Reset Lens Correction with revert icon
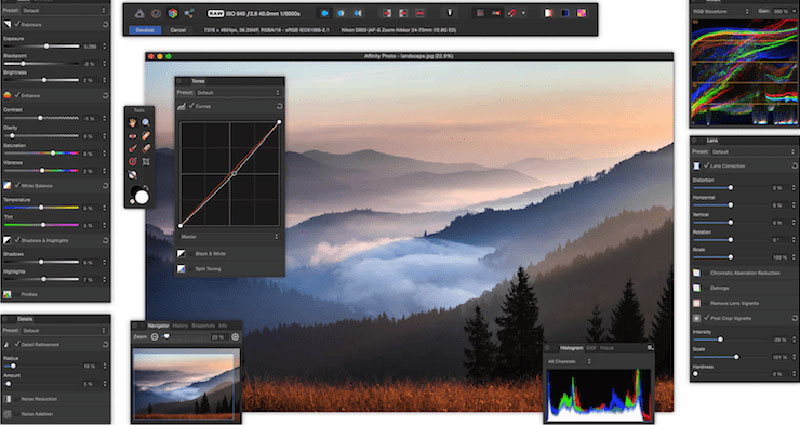The height and width of the screenshot is (425, 800). click(794, 166)
